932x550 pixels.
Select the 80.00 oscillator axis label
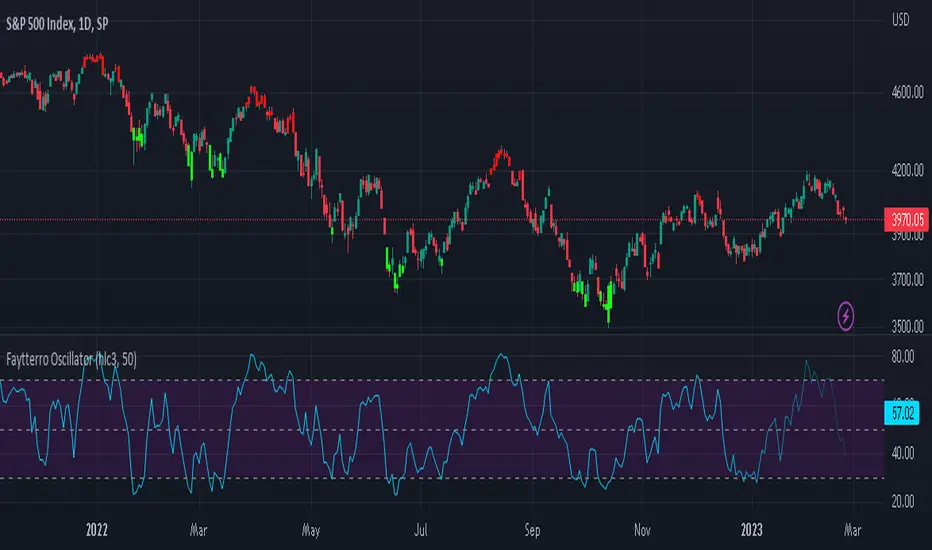click(x=903, y=357)
